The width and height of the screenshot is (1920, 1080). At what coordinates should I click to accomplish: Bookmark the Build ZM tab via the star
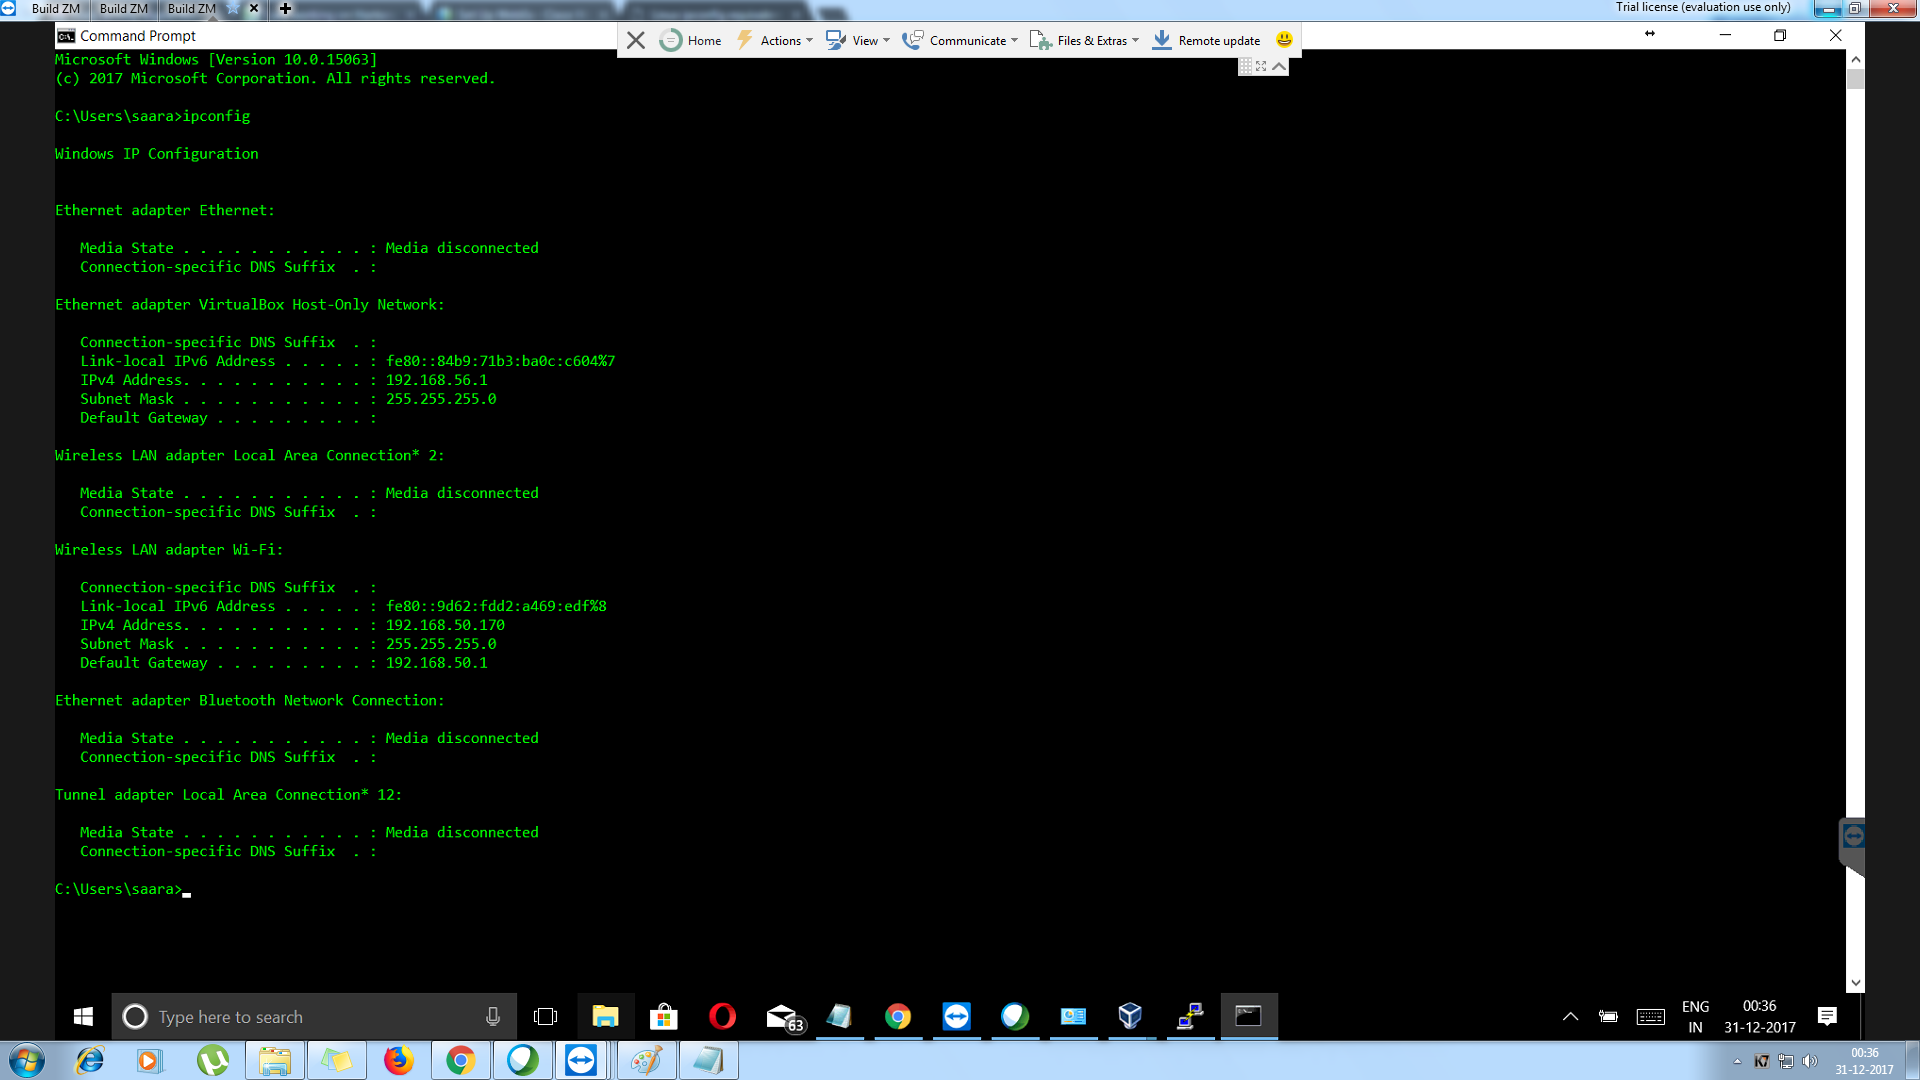(232, 8)
